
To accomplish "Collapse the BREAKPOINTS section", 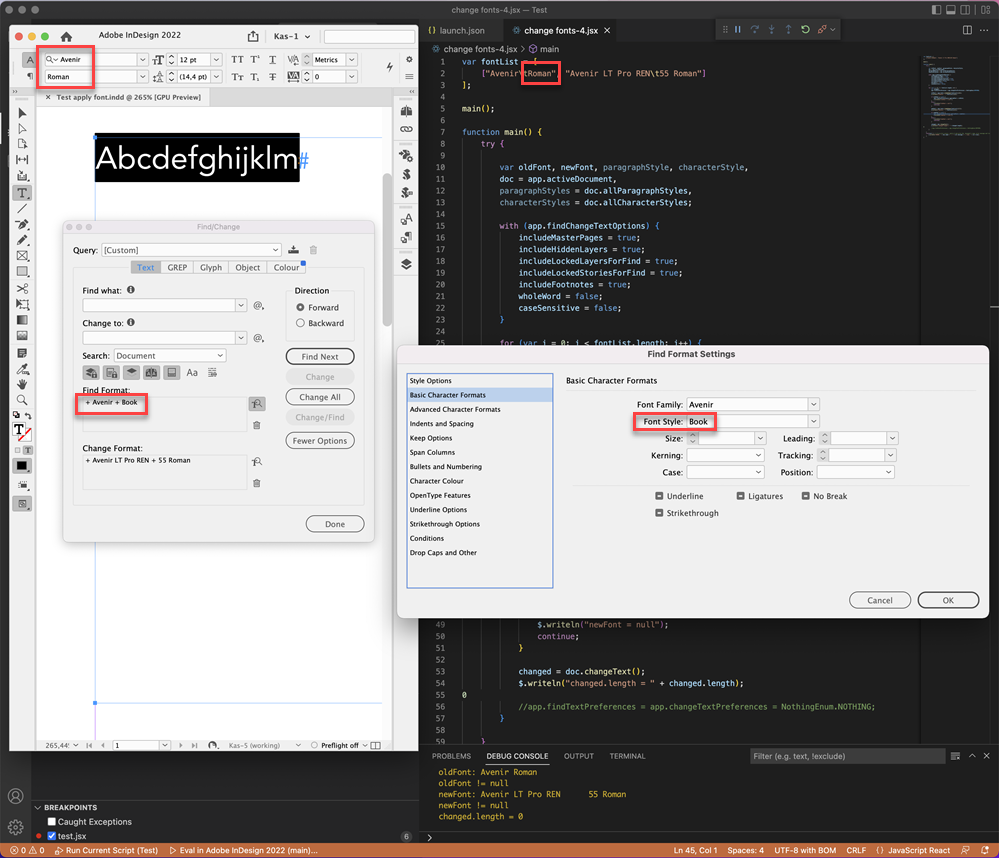I will click(38, 807).
